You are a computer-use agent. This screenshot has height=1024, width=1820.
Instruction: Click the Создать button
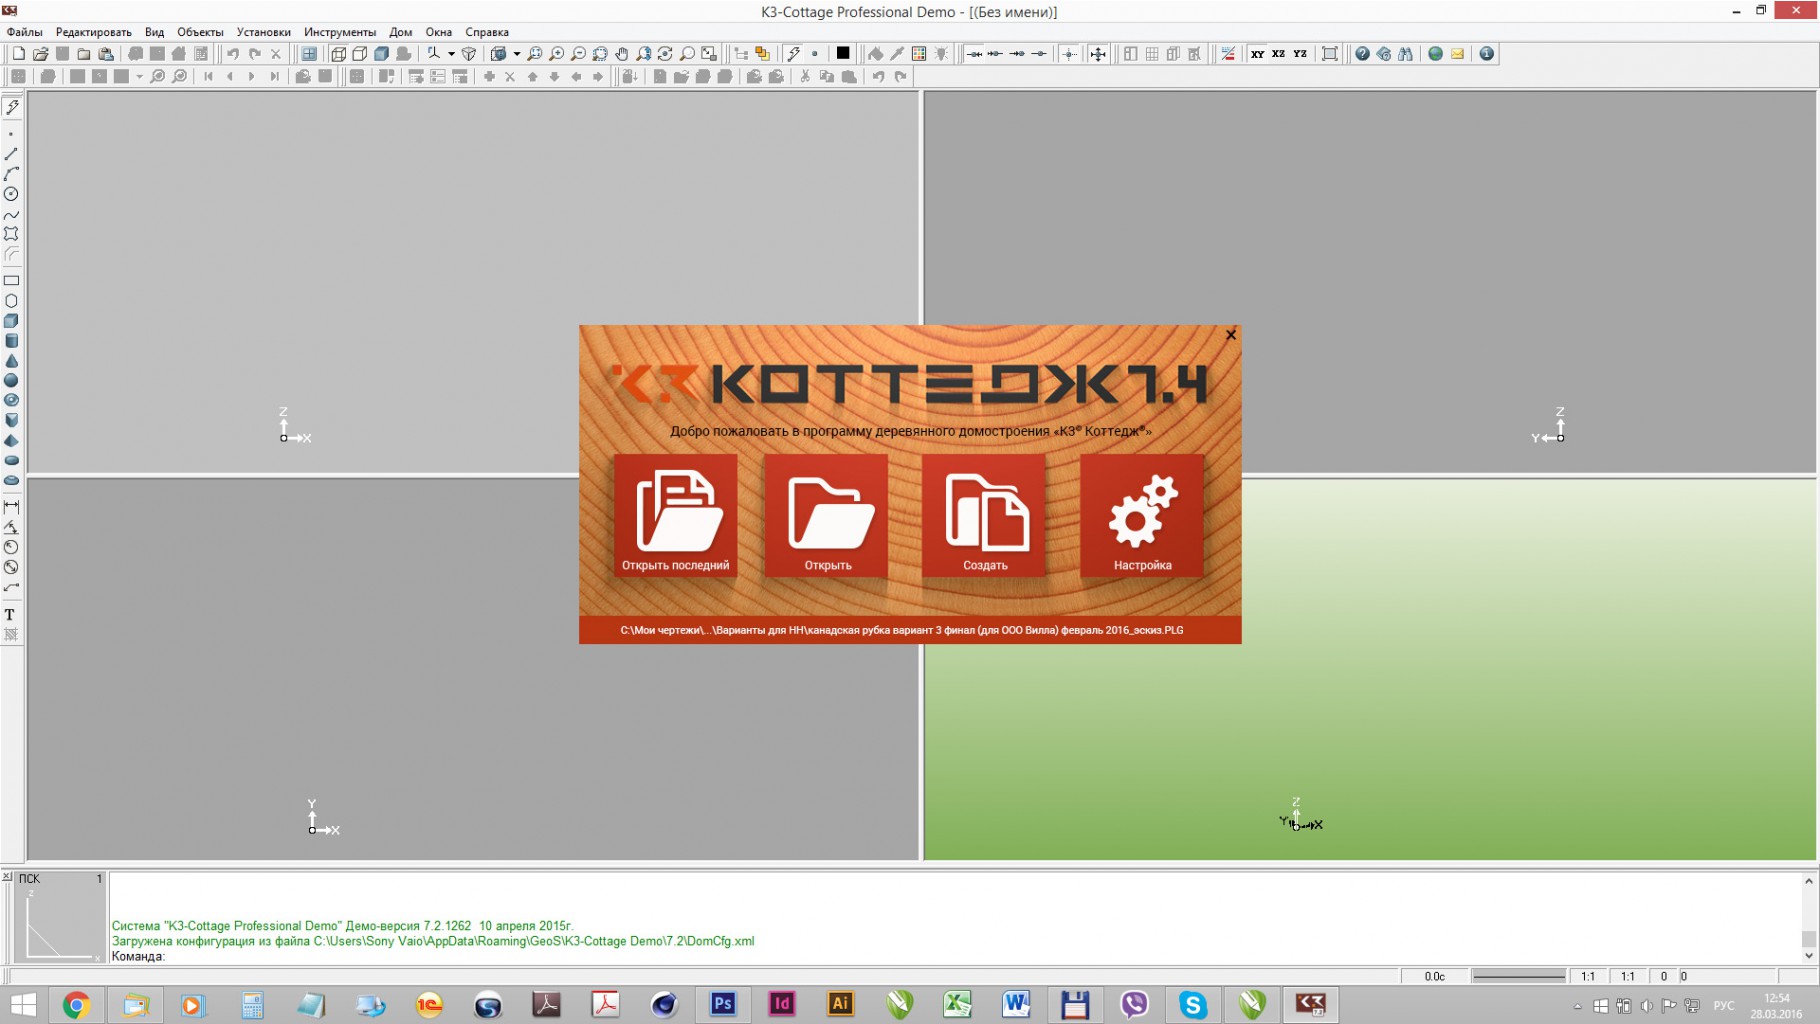click(985, 516)
